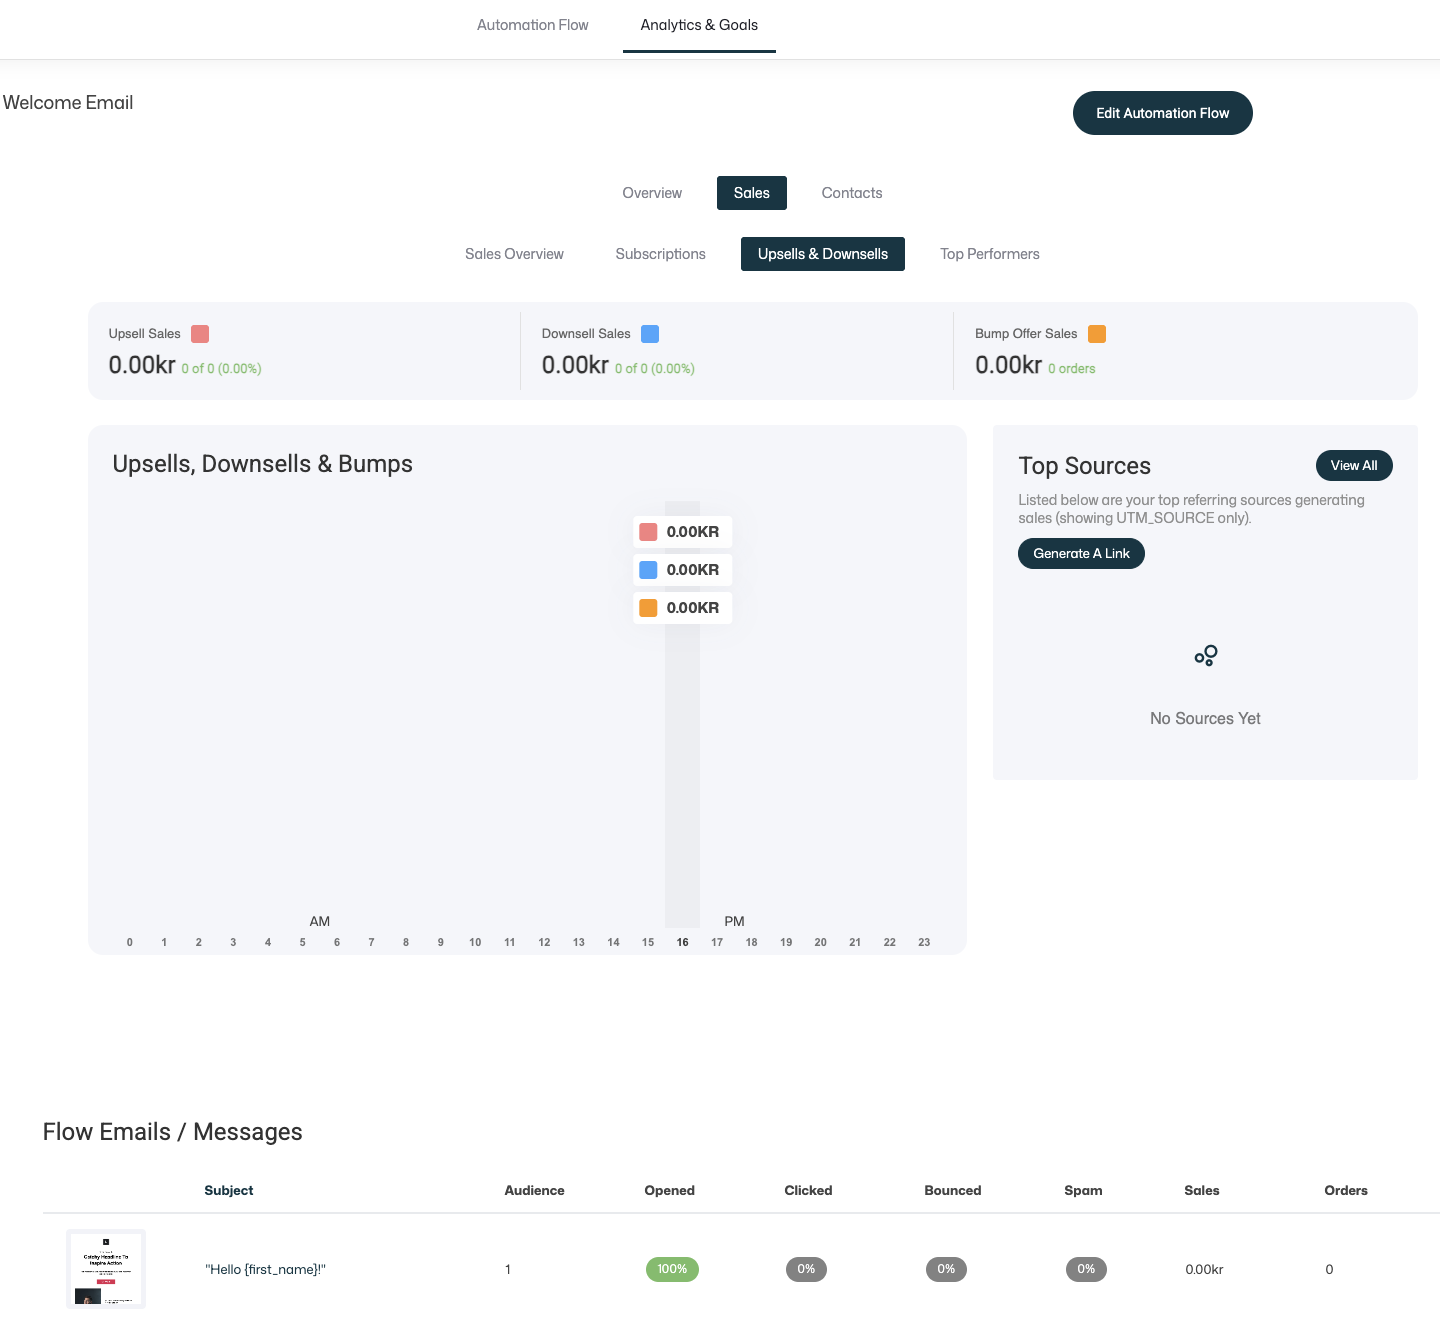Click the No Sources Yet bubbles icon
Viewport: 1440px width, 1320px height.
click(1206, 656)
